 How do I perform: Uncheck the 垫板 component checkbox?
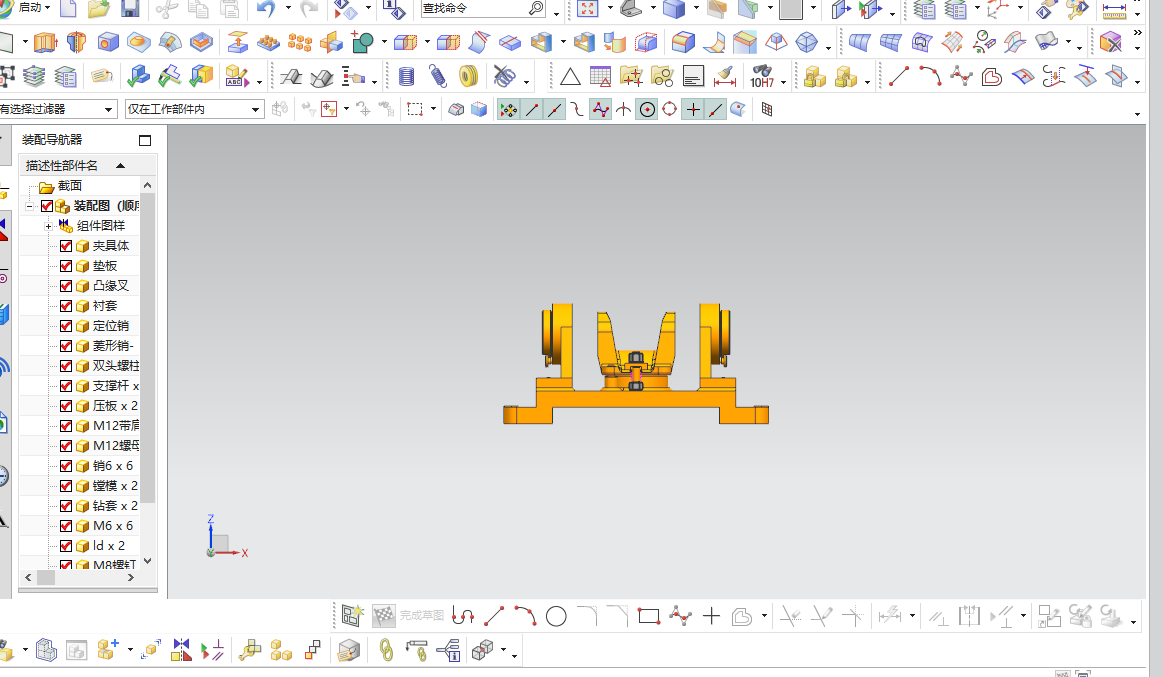click(x=66, y=265)
